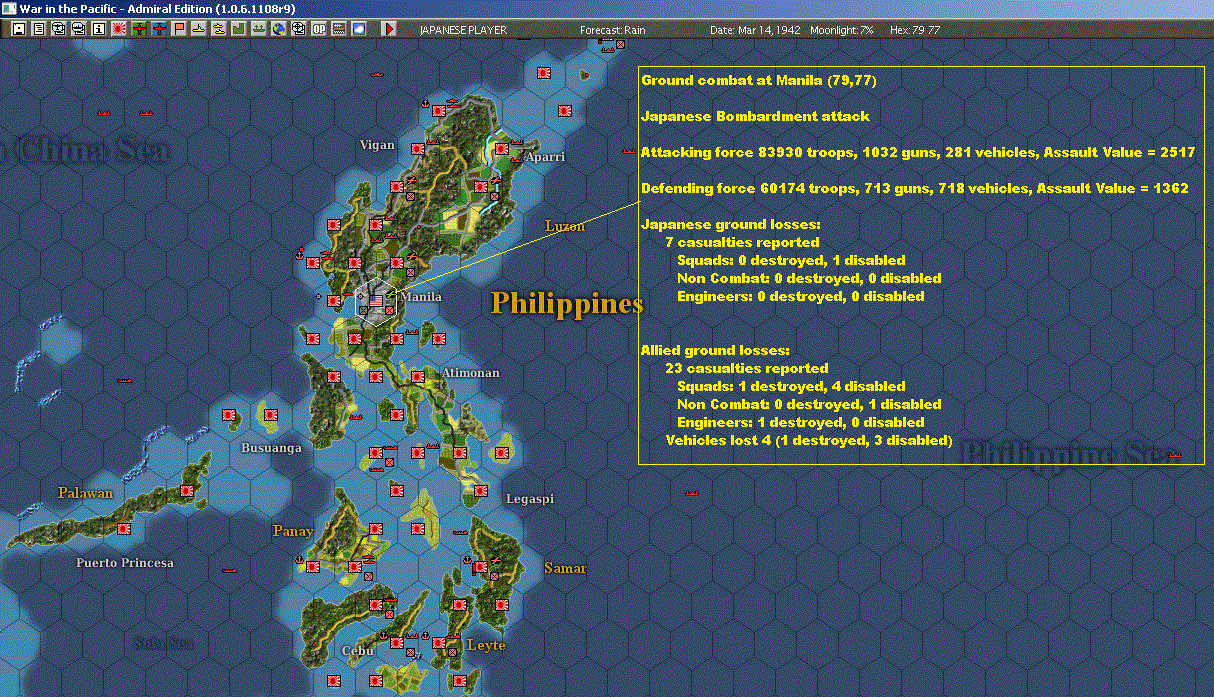Click the save game disk icon
1214x697 pixels.
click(x=19, y=29)
